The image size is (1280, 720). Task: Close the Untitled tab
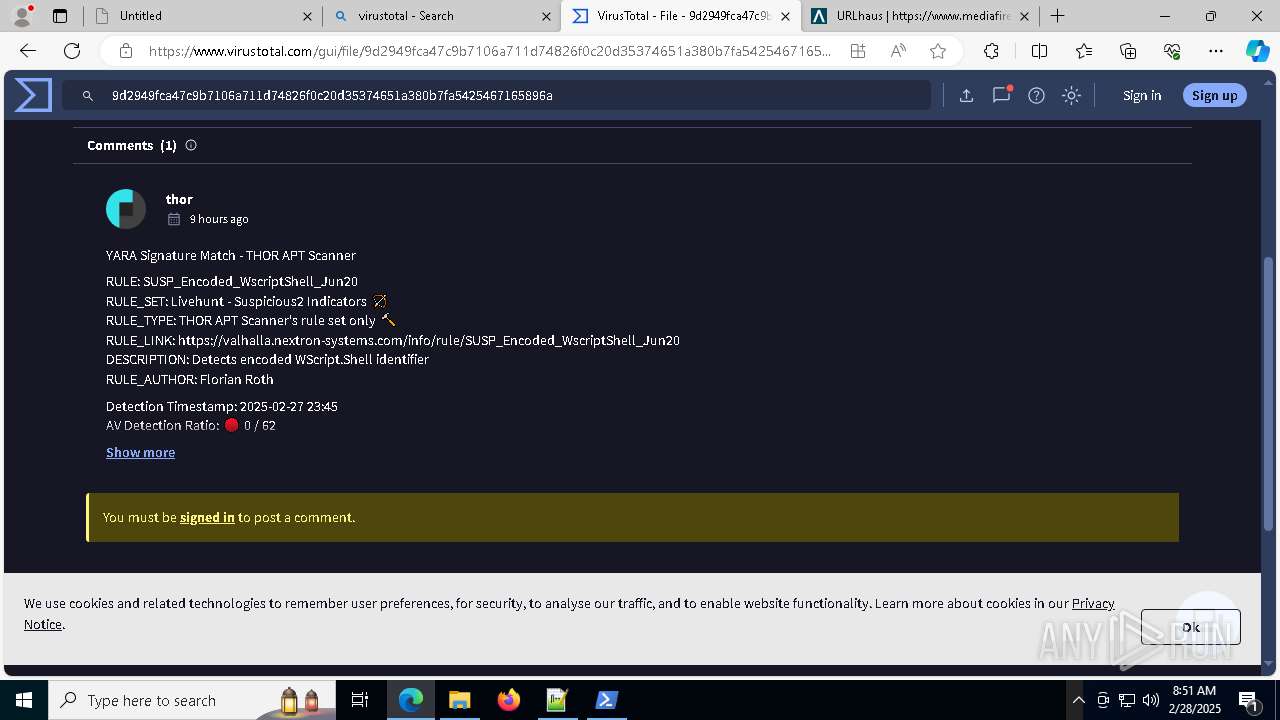coord(307,16)
